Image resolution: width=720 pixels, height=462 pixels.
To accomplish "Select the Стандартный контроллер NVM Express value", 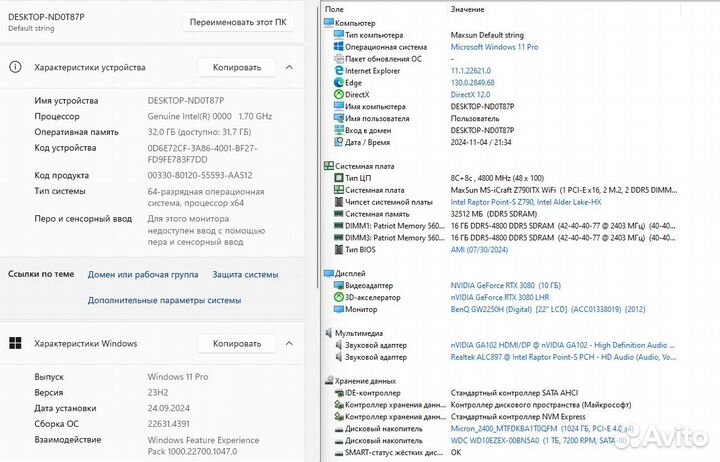I will [x=518, y=417].
